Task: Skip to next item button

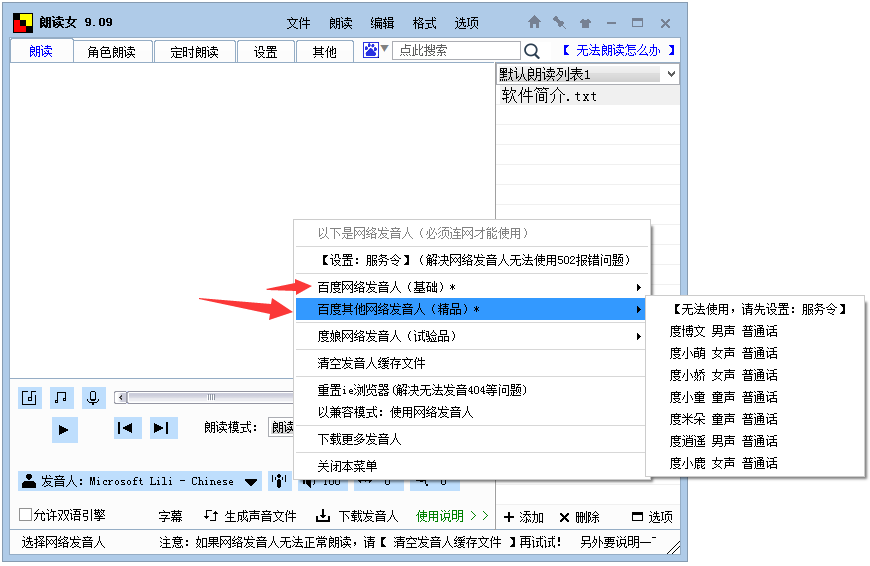Action: coord(163,428)
